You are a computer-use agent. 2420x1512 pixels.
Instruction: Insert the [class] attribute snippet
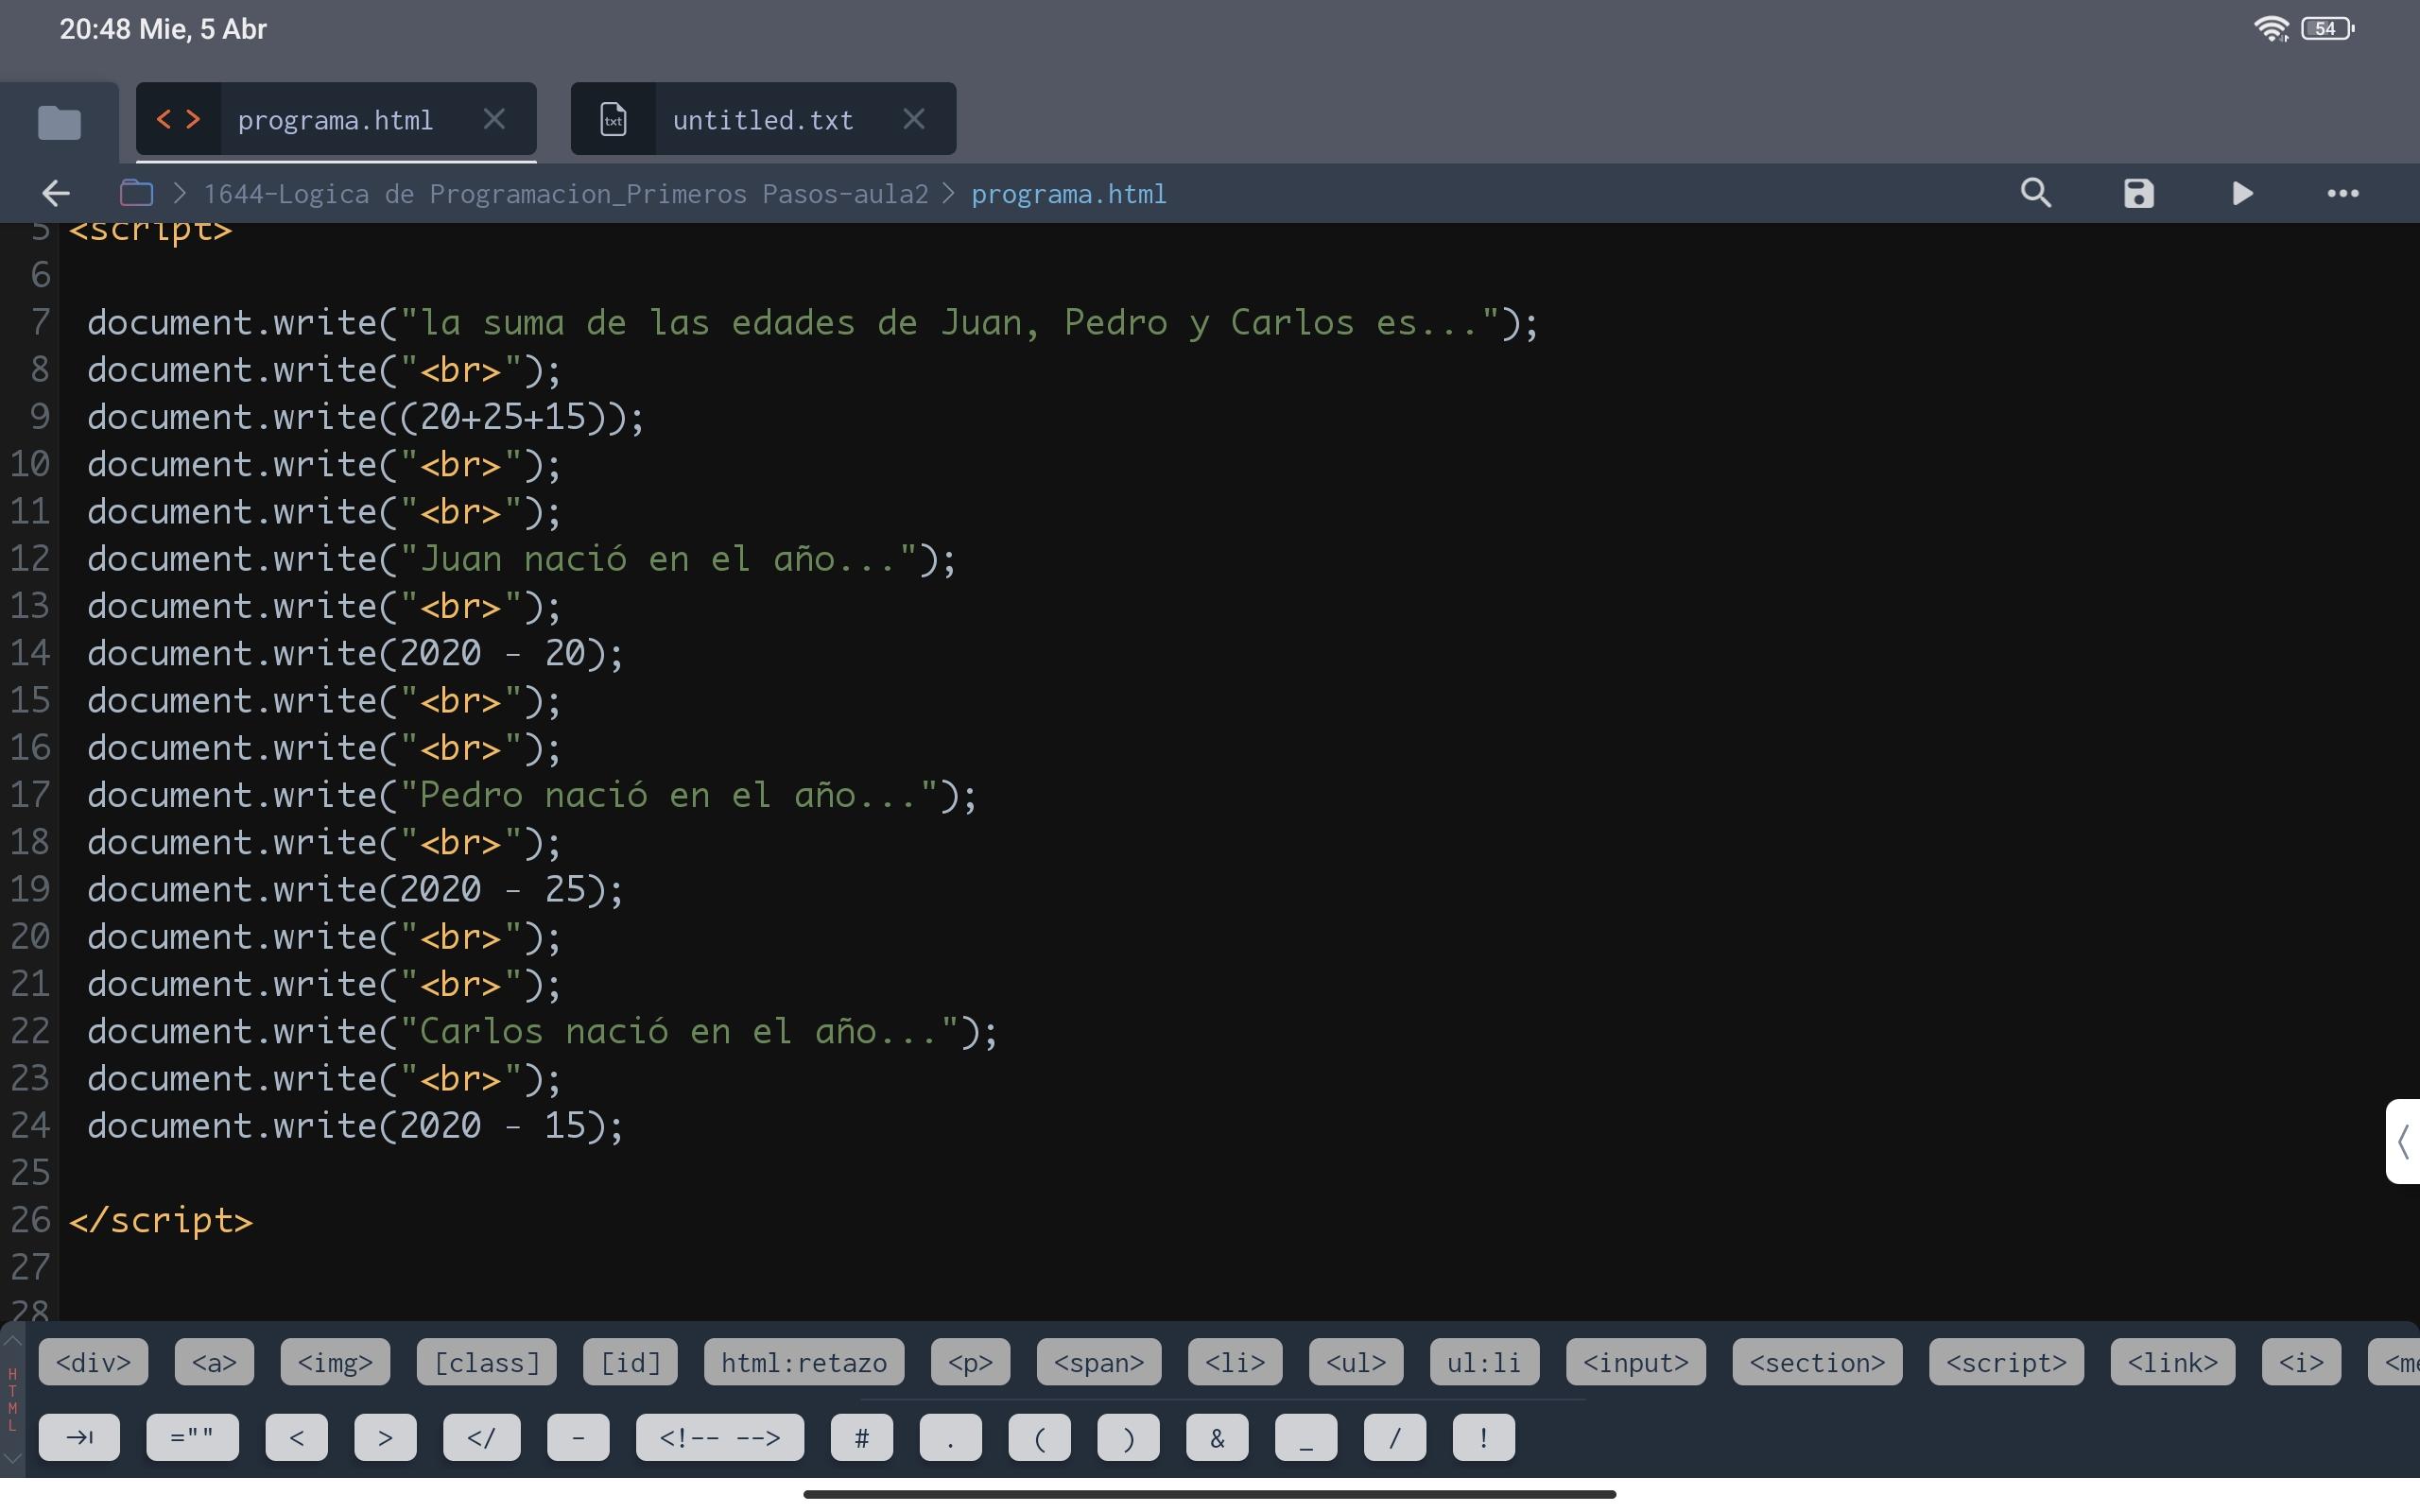(x=487, y=1362)
